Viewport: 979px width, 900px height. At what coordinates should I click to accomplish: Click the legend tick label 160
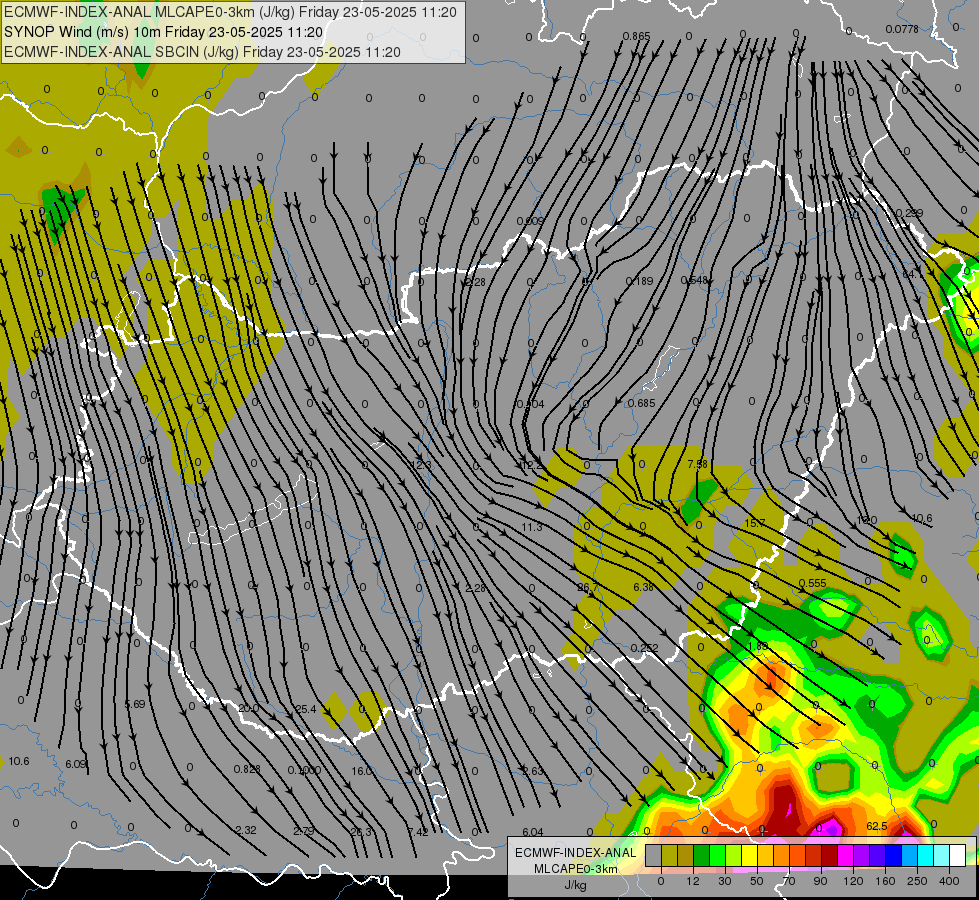coord(885,881)
